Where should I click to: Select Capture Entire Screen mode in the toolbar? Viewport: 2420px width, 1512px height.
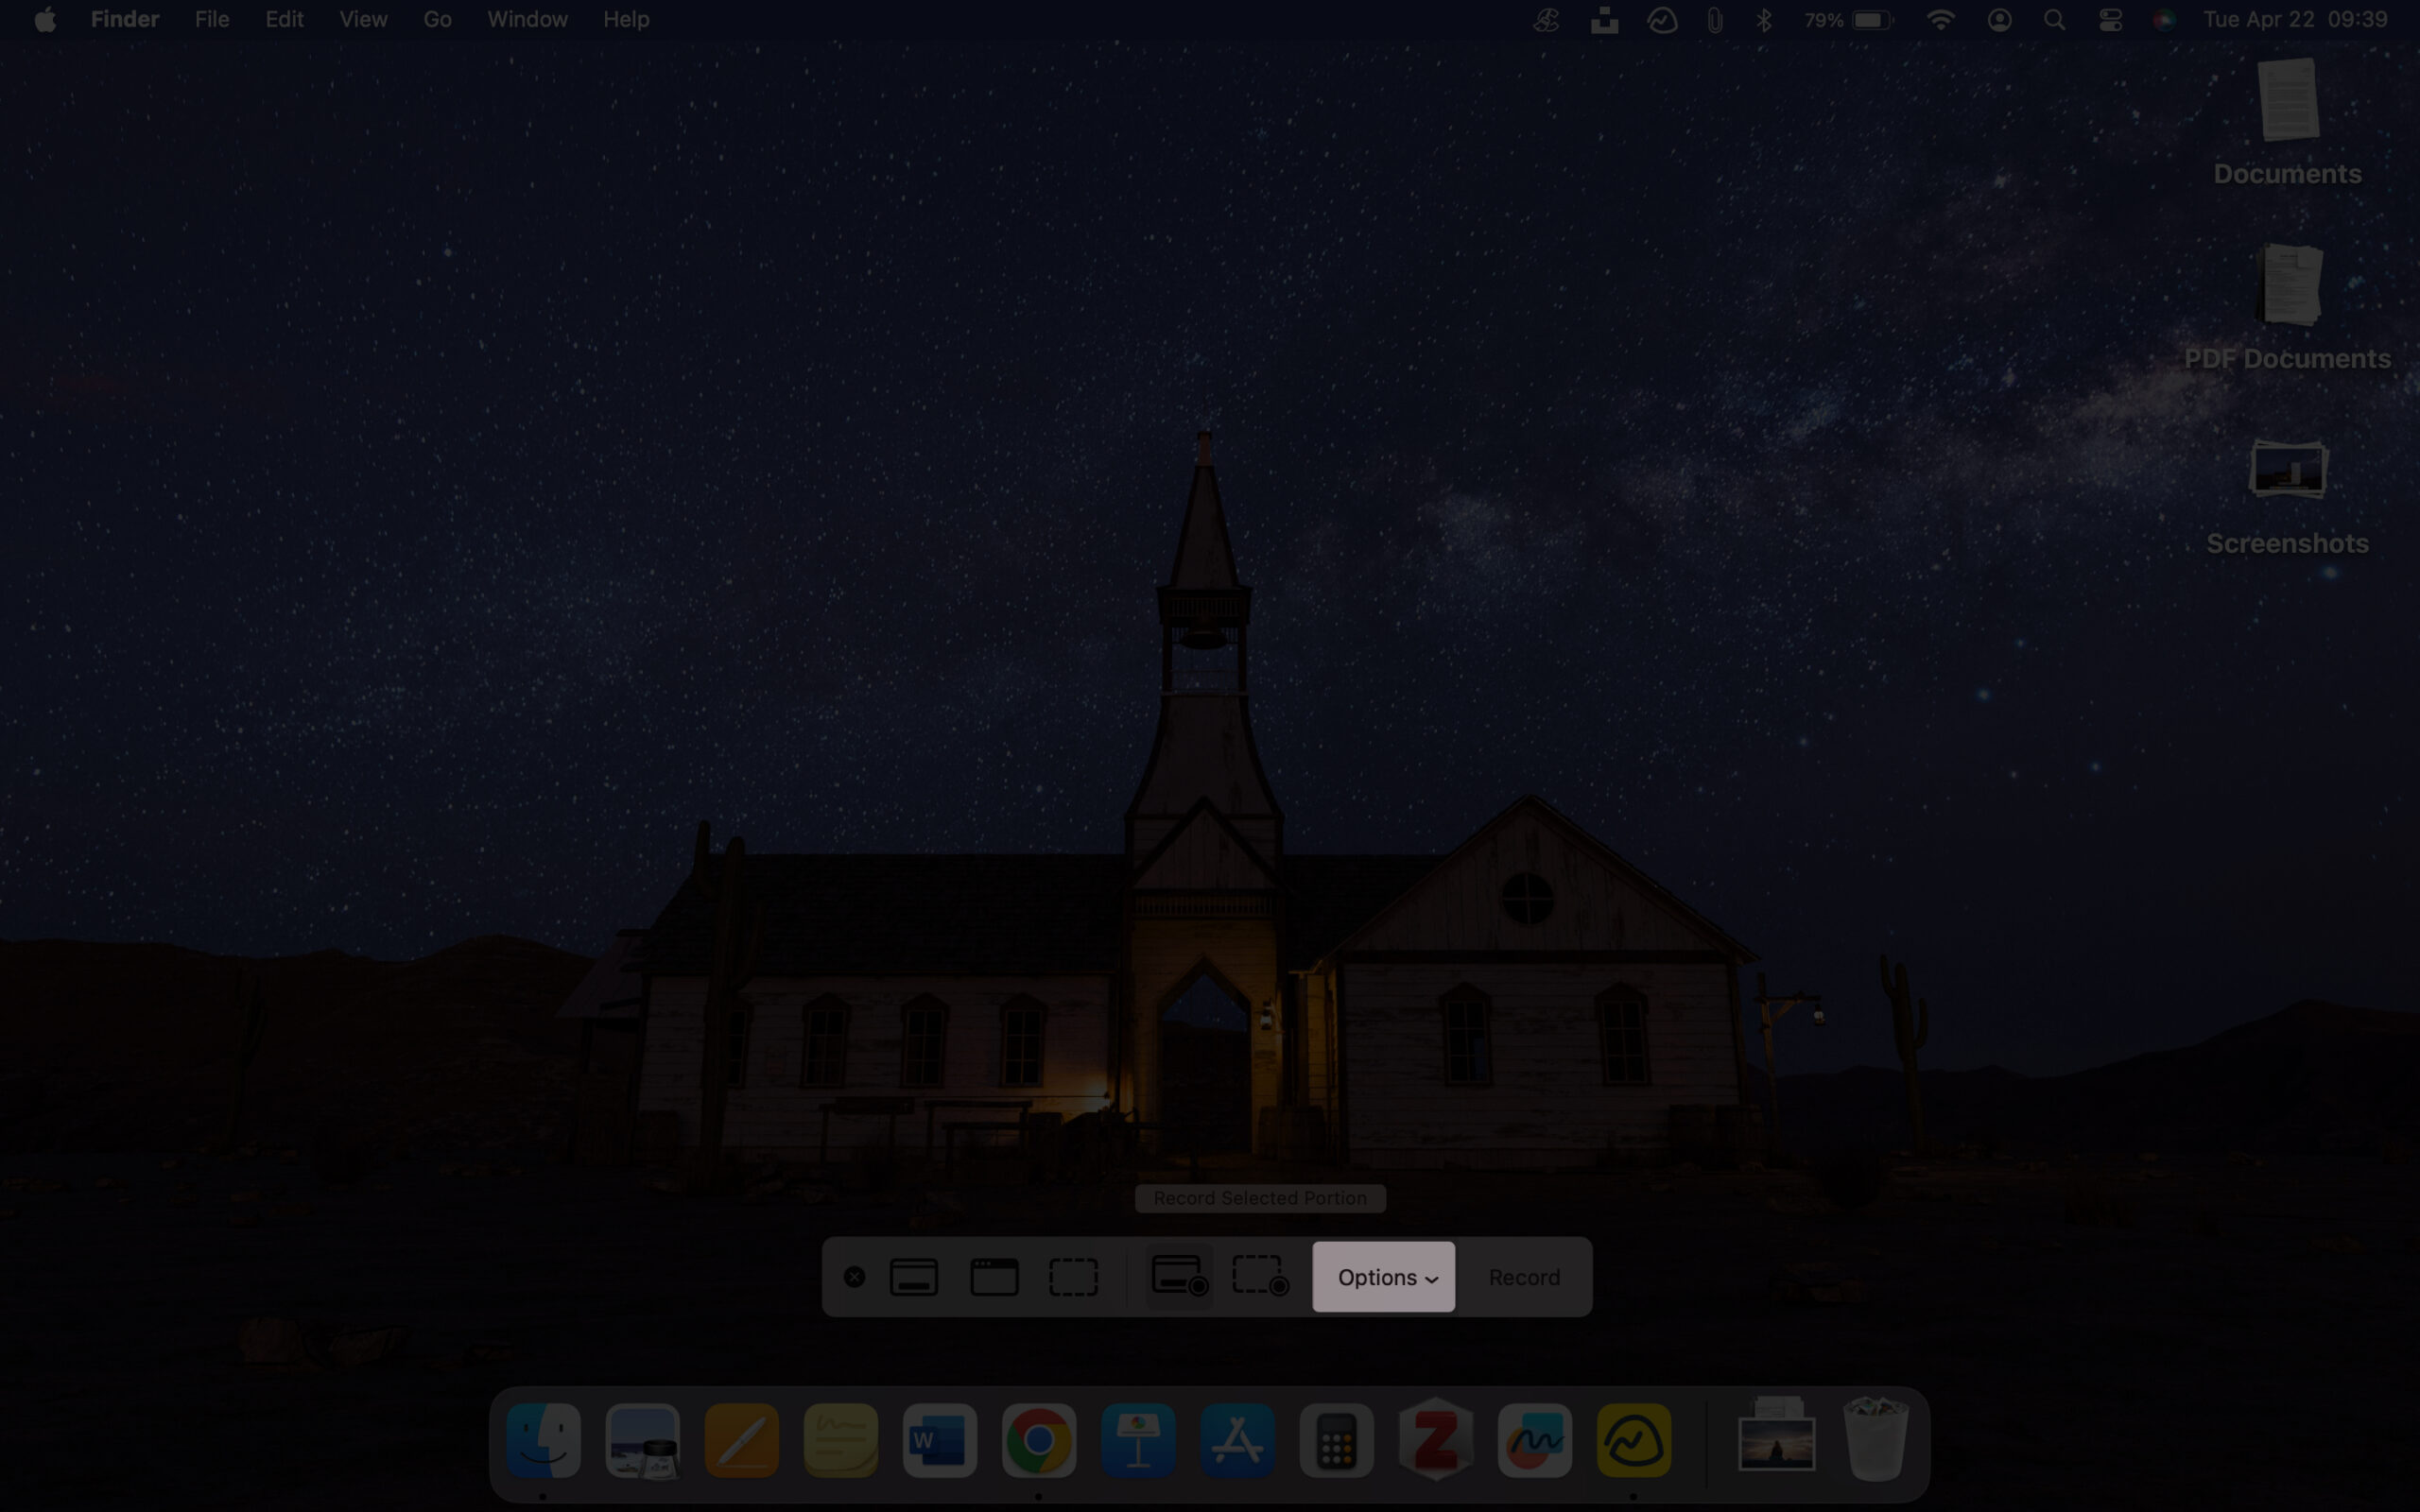[x=912, y=1277]
